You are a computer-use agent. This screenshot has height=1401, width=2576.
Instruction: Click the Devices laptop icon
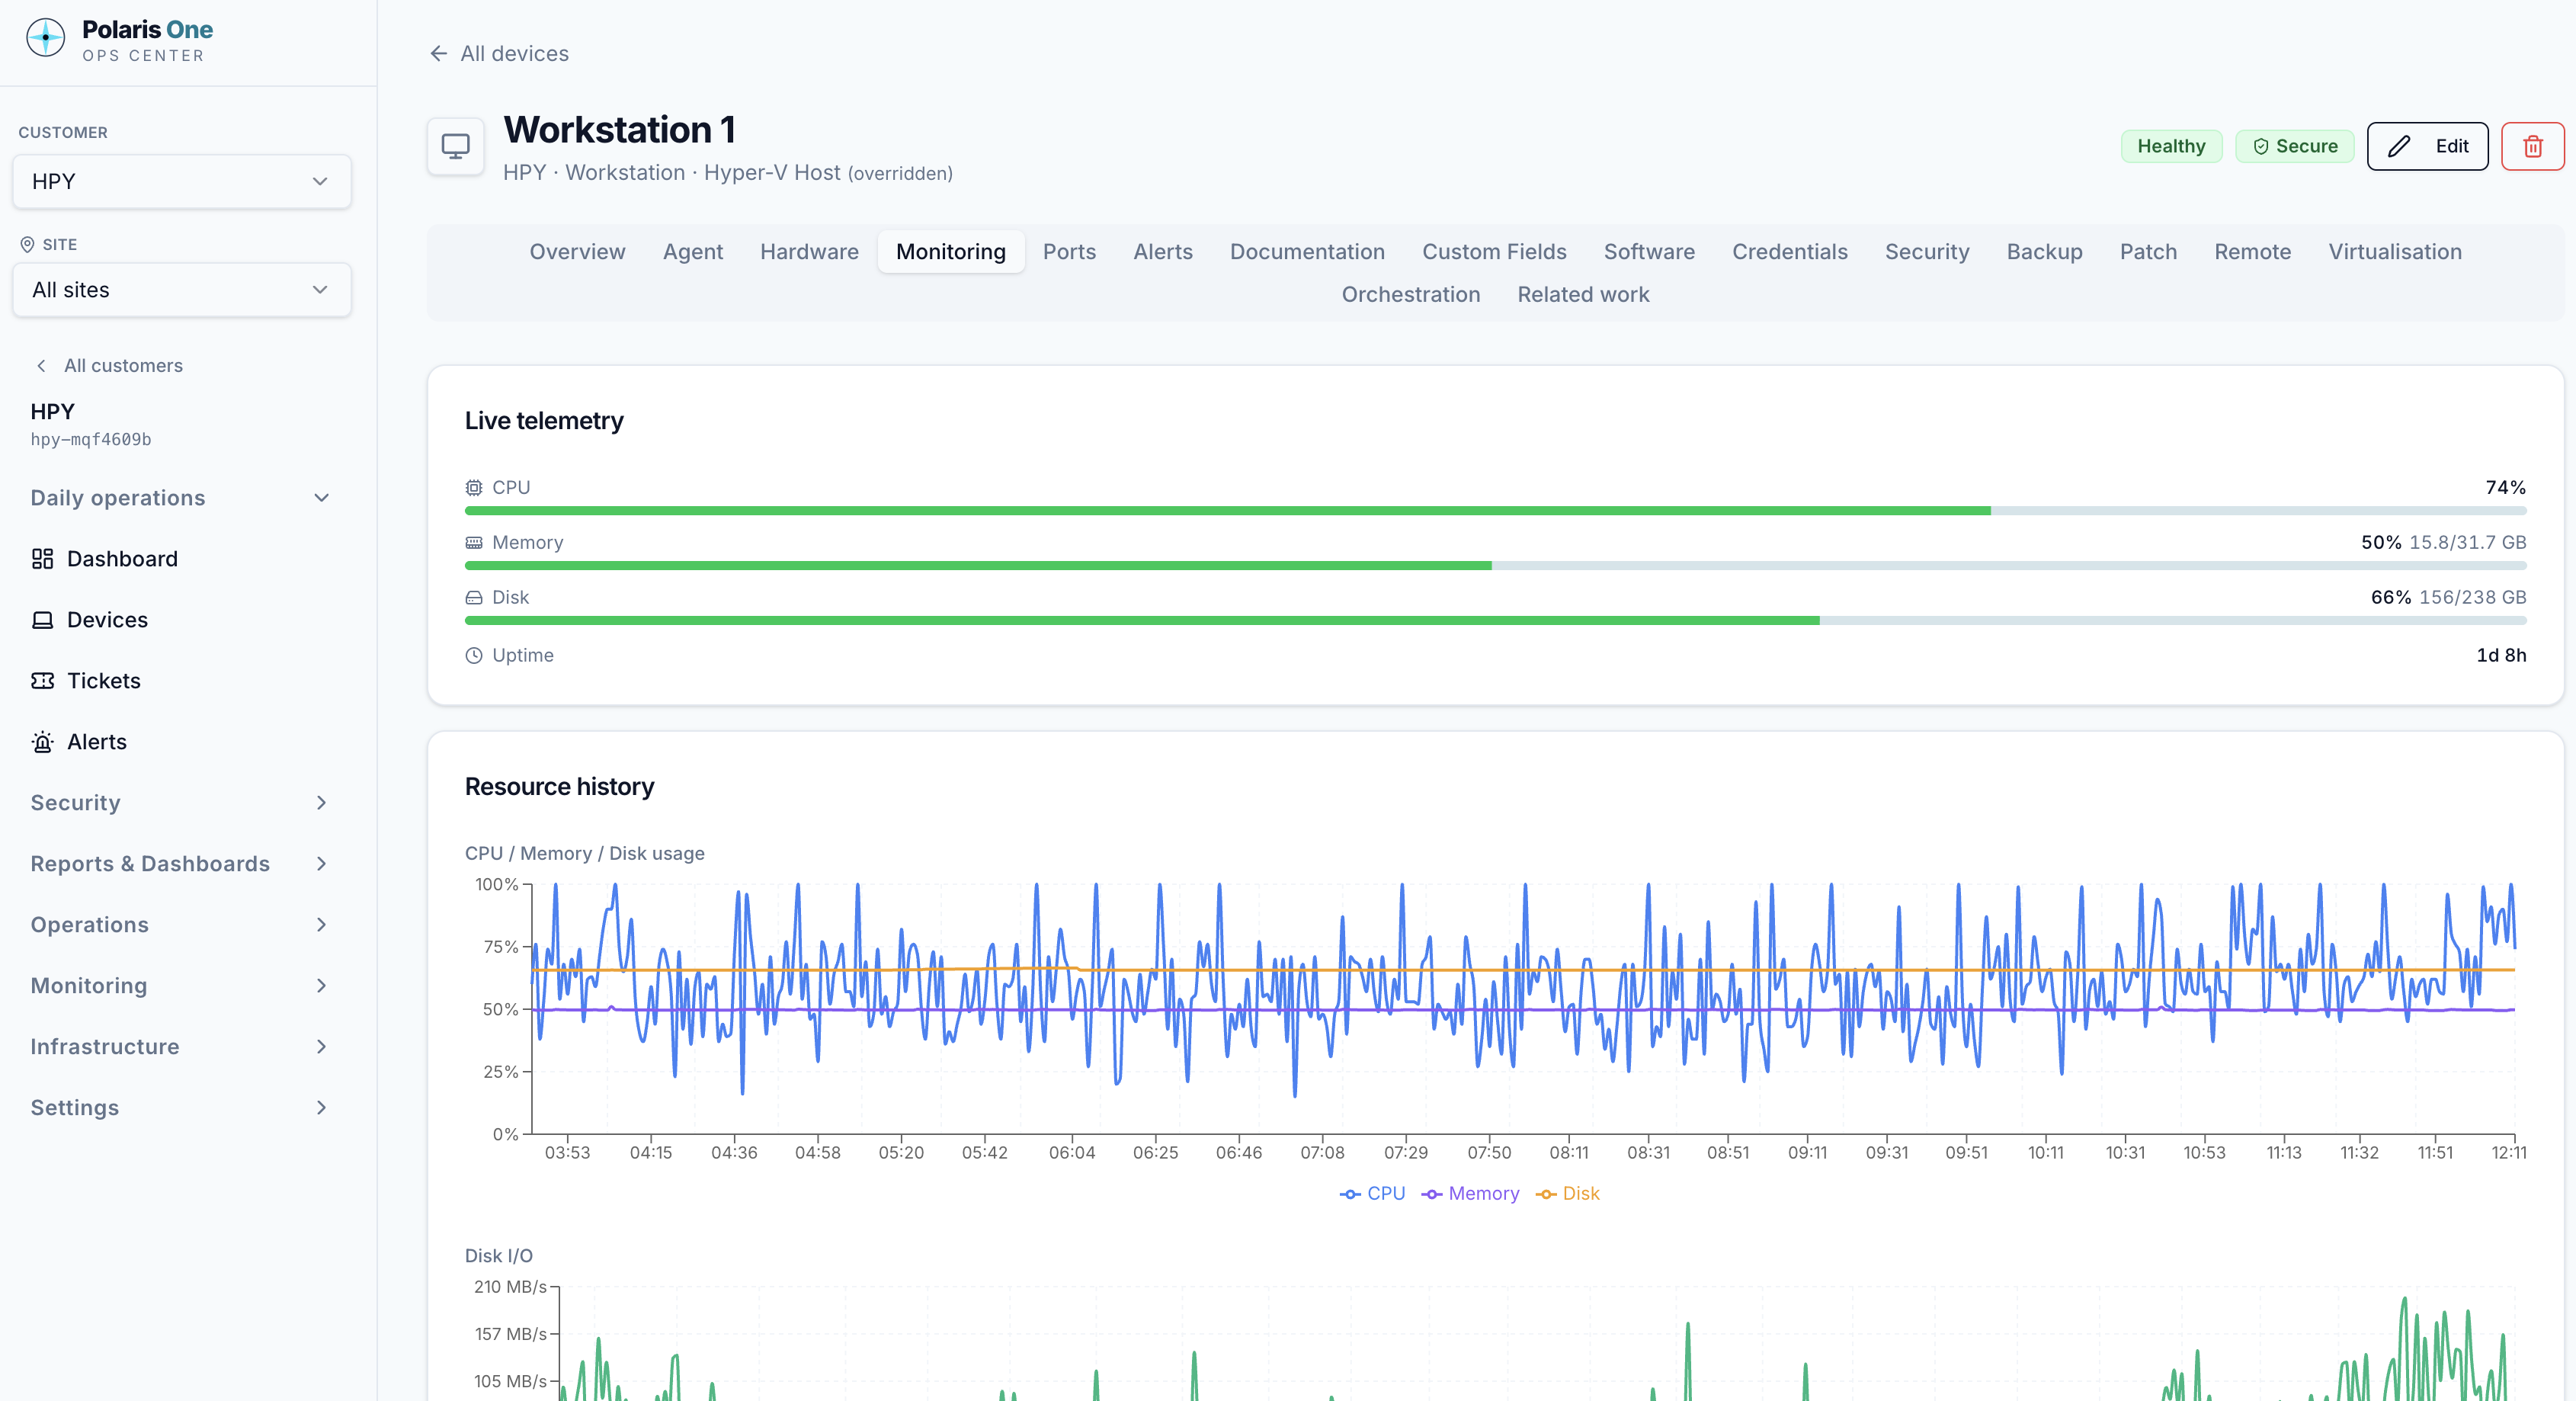tap(42, 620)
